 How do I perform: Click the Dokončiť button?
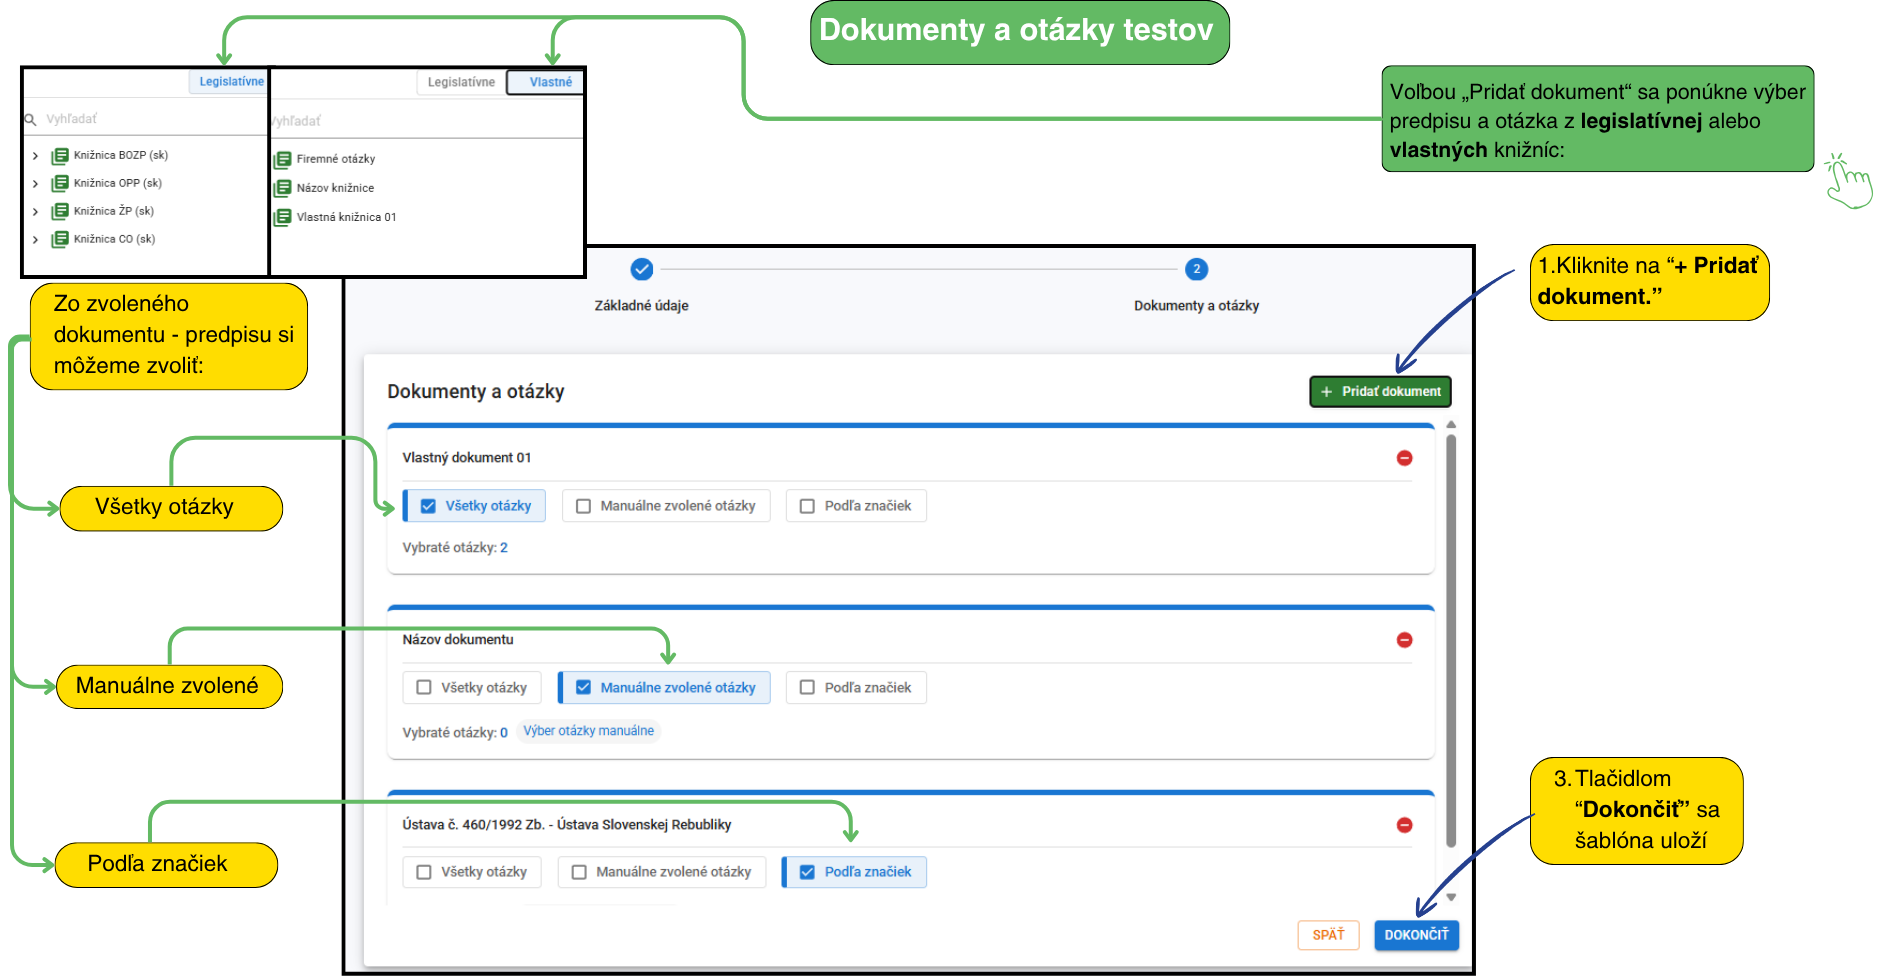[1416, 935]
